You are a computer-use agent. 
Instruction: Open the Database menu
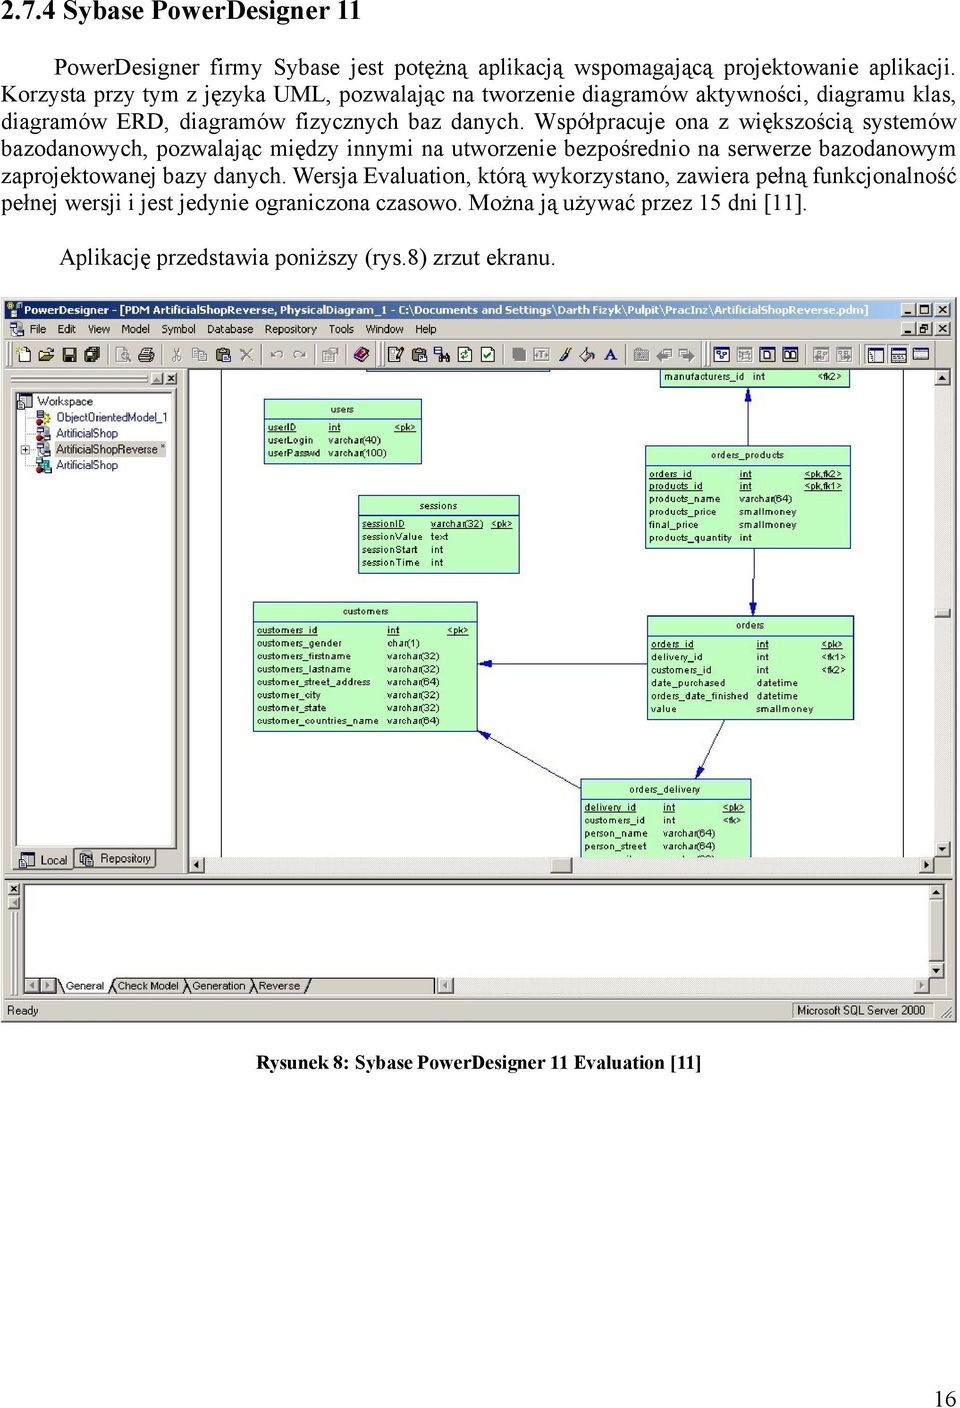(x=230, y=329)
